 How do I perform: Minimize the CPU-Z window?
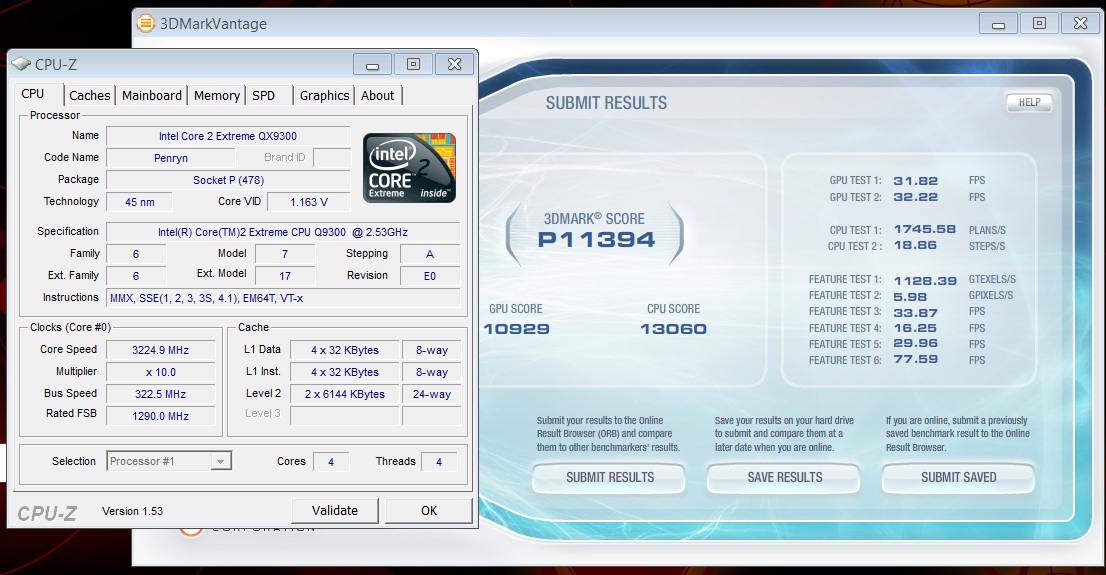372,65
